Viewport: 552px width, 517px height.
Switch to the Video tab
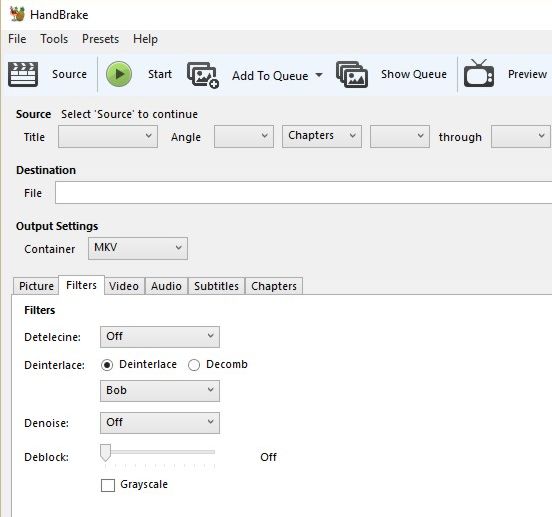click(124, 286)
